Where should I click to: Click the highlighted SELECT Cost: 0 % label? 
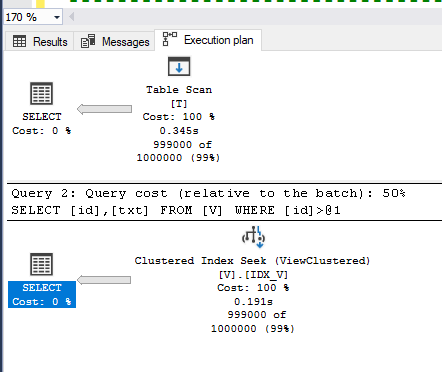(42, 295)
